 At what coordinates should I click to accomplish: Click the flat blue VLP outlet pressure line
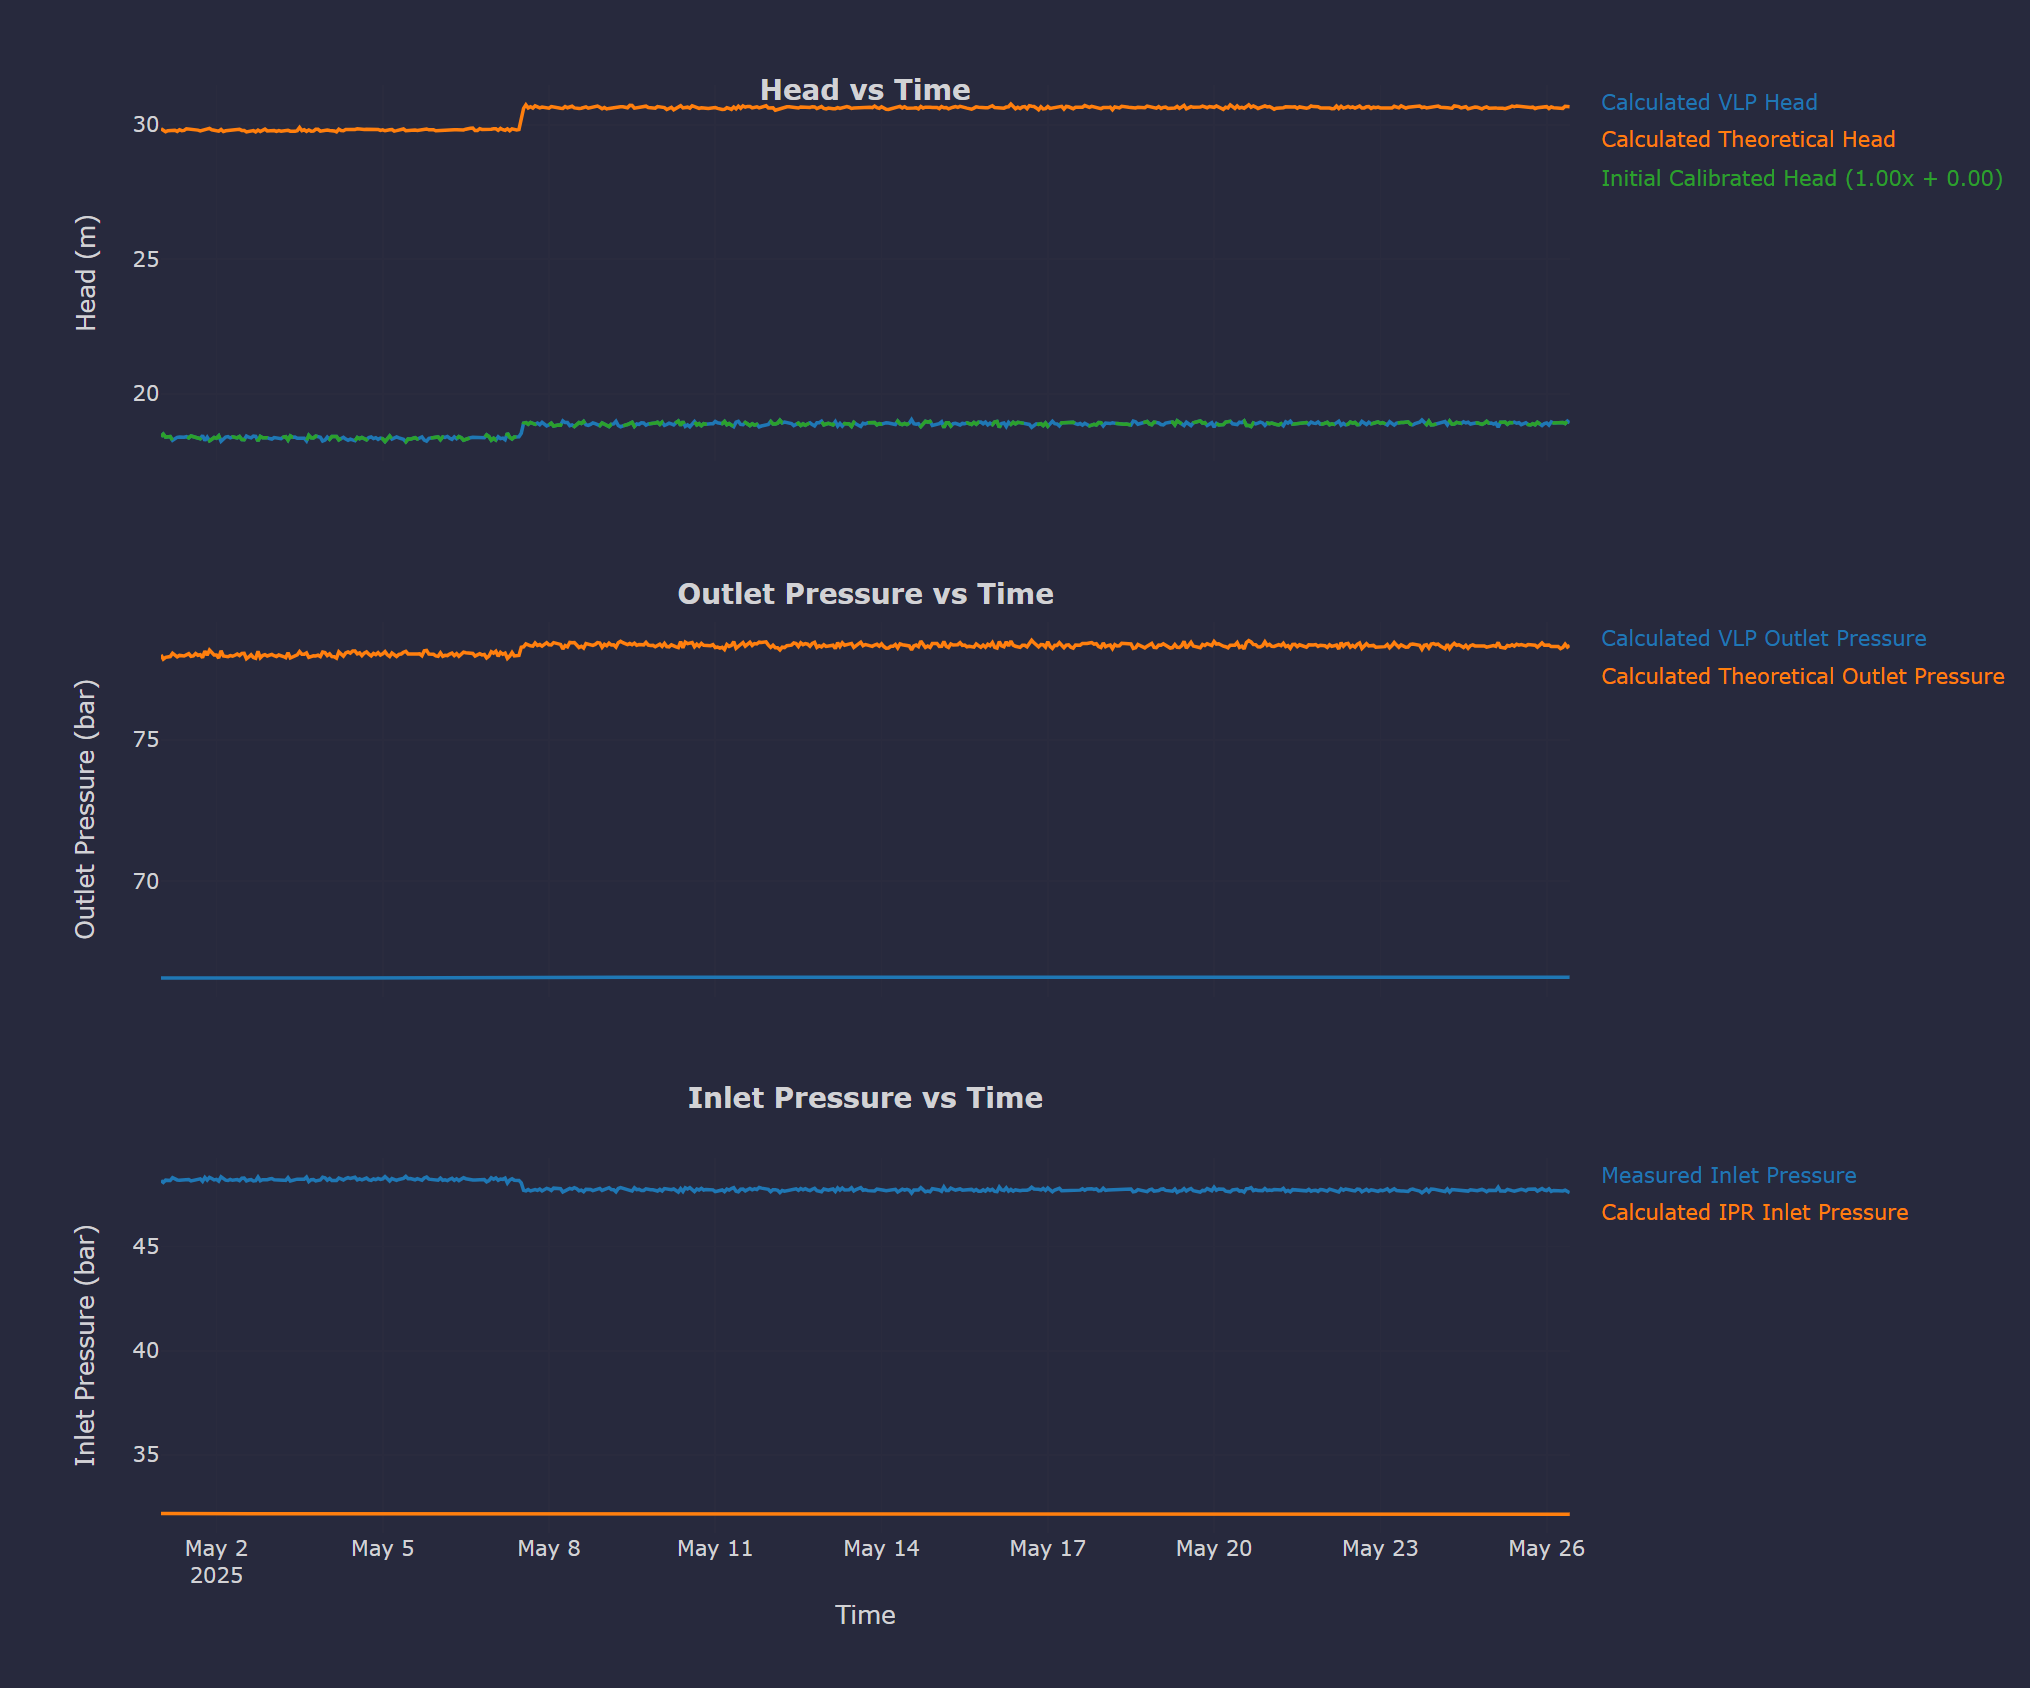click(x=864, y=977)
